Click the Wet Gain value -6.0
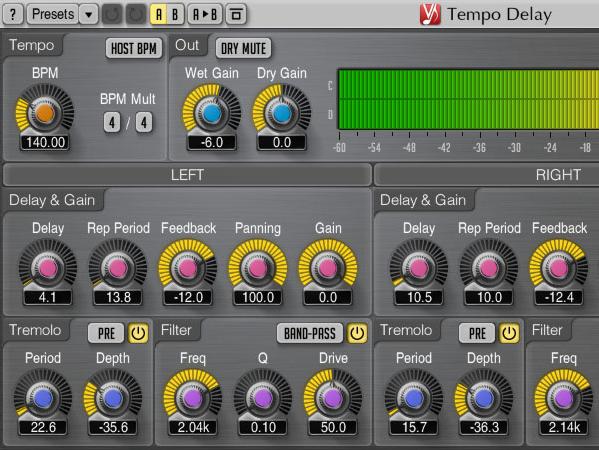599x450 pixels. (212, 142)
